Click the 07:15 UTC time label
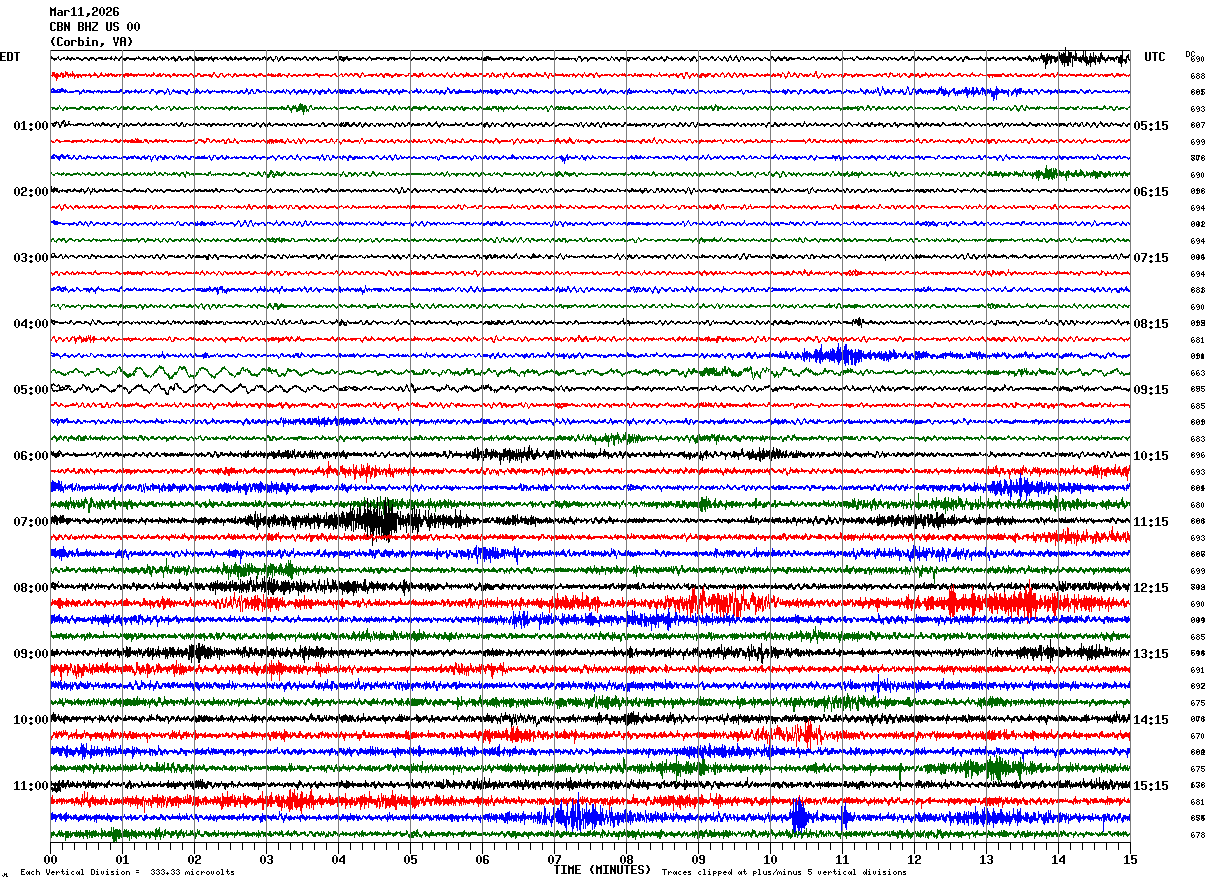Screen dimensions: 1210x886 (1151, 258)
